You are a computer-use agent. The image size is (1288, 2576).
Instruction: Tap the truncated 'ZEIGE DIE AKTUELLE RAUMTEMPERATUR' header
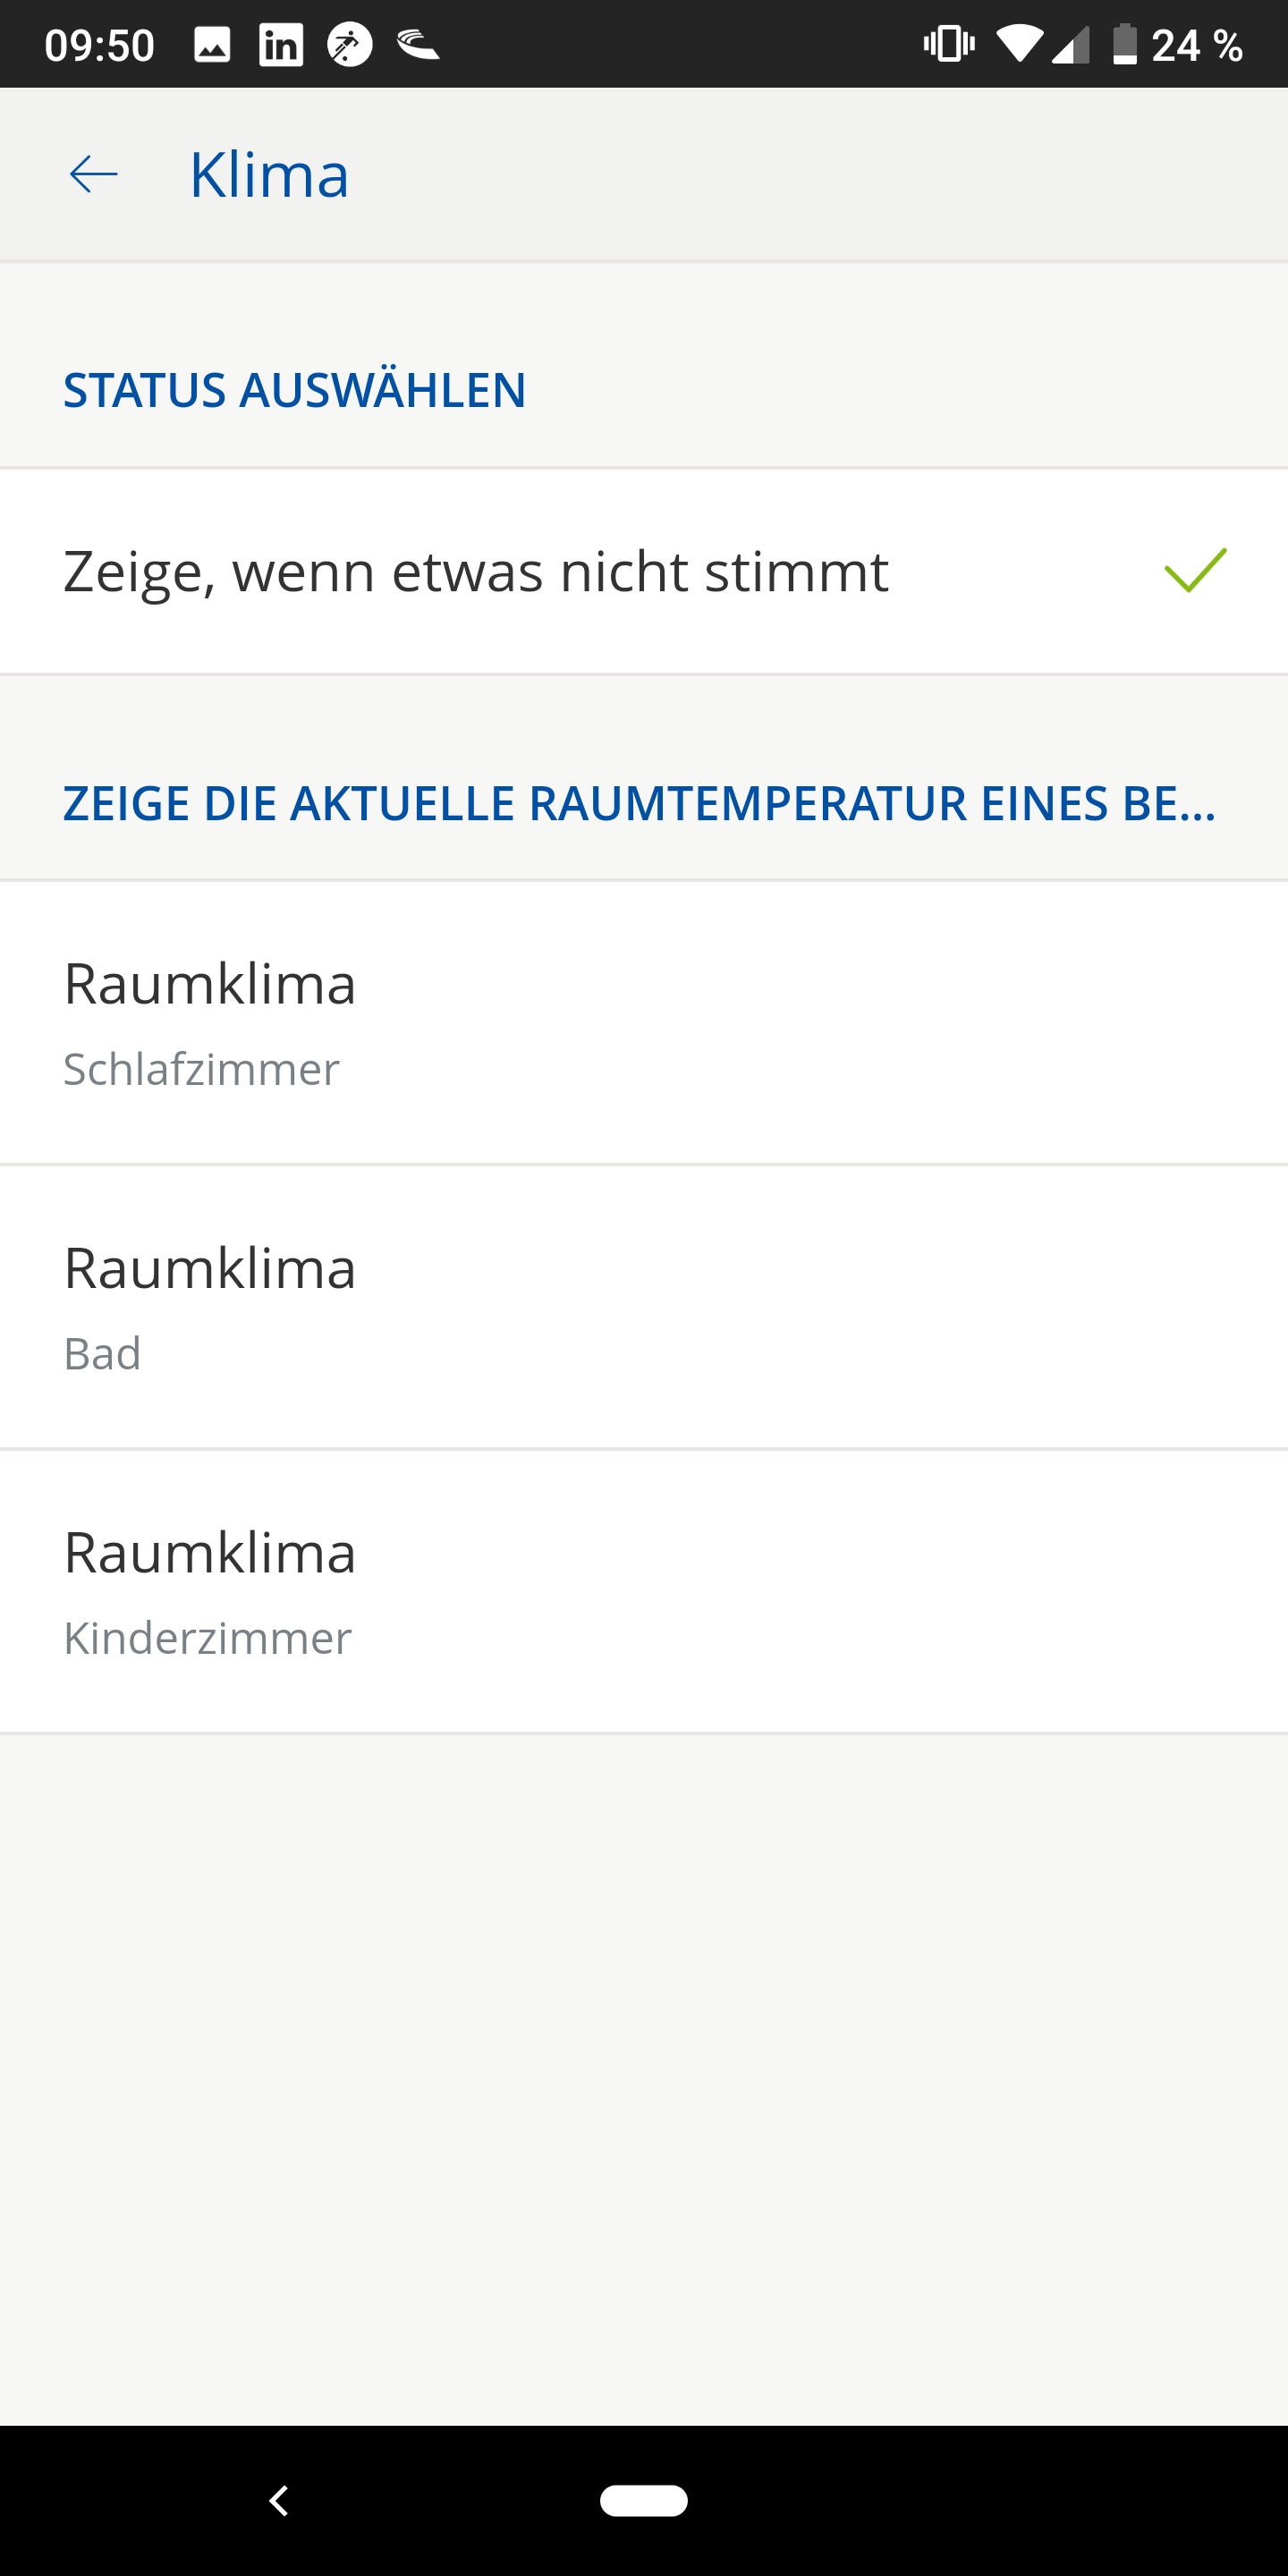[x=640, y=804]
